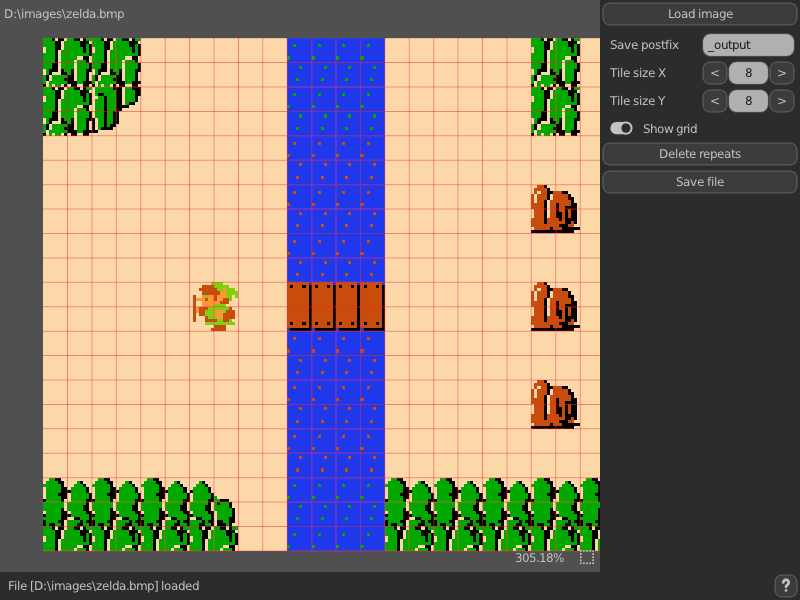
Task: Click the fit-to-view dashed square icon
Action: [x=587, y=558]
